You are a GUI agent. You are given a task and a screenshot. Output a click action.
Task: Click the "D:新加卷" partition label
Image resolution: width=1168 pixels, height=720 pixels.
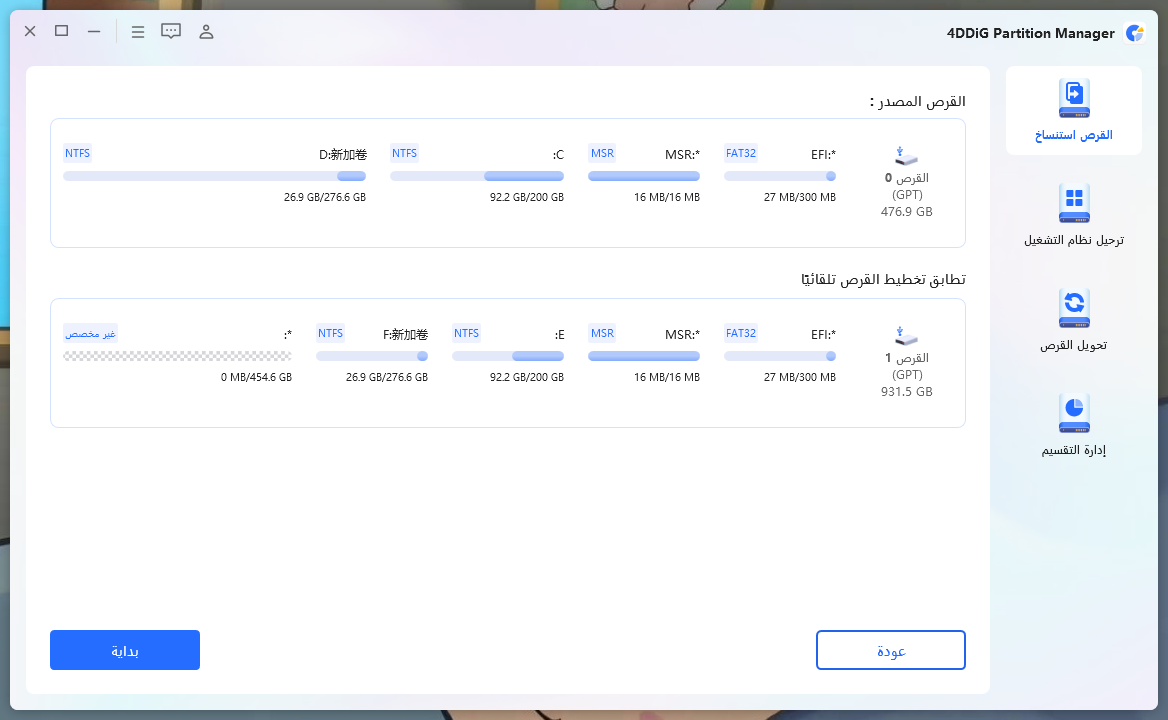pyautogui.click(x=343, y=155)
